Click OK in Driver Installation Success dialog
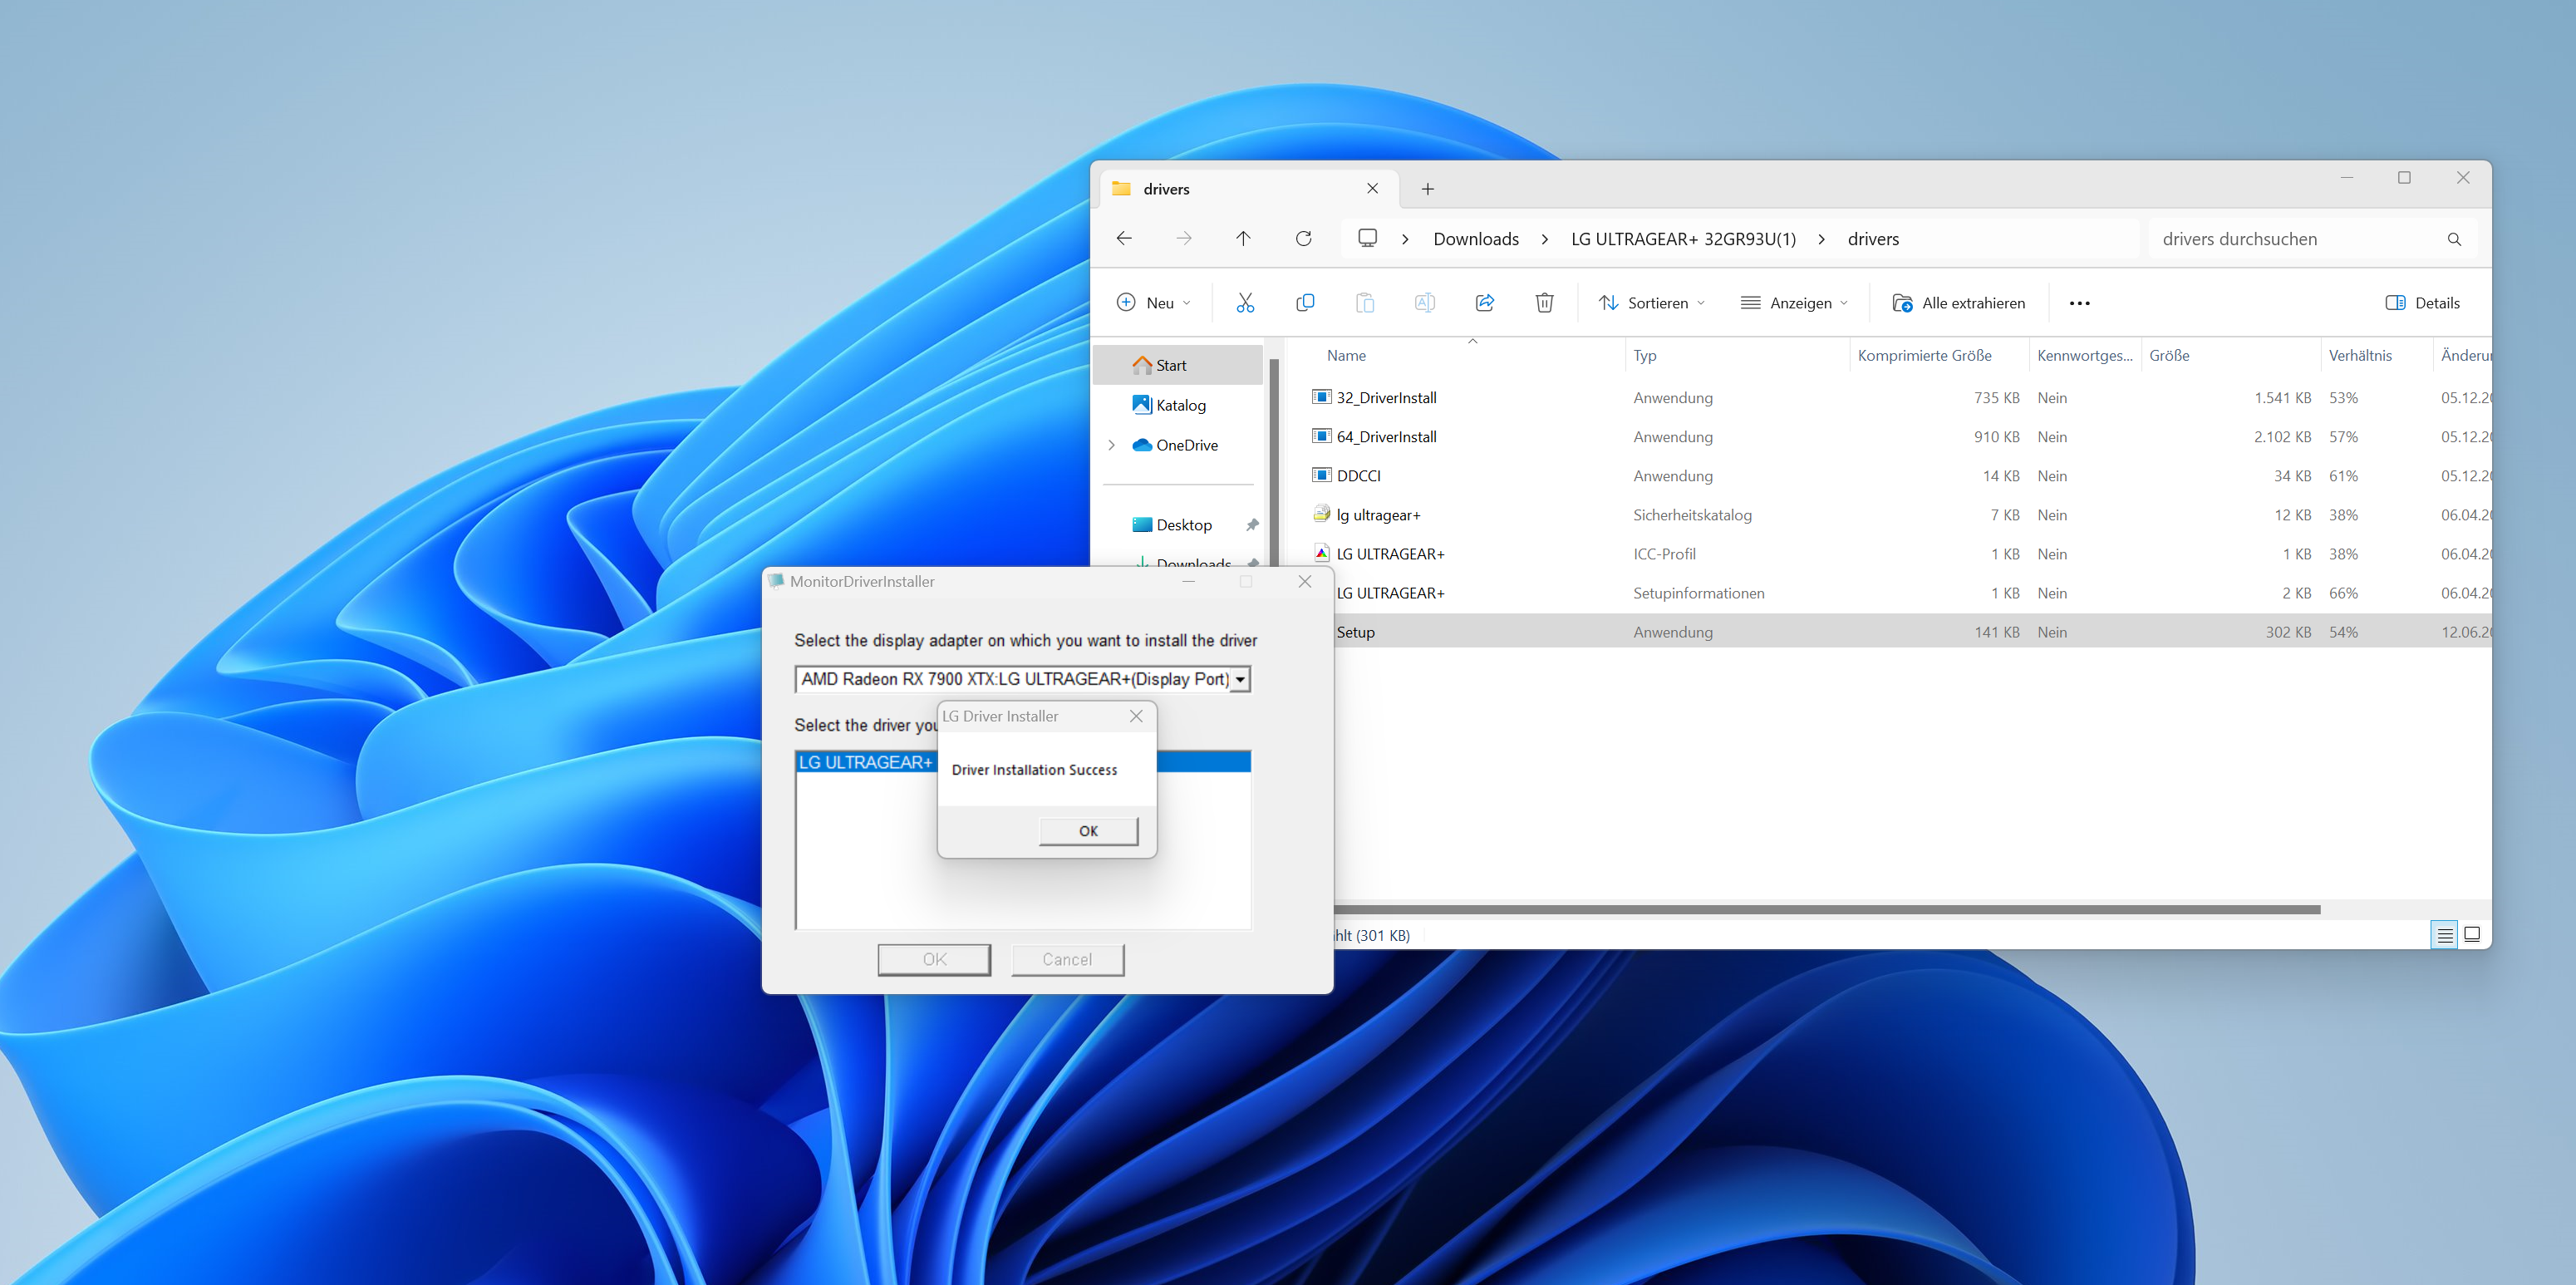Viewport: 2576px width, 1285px height. 1088,831
